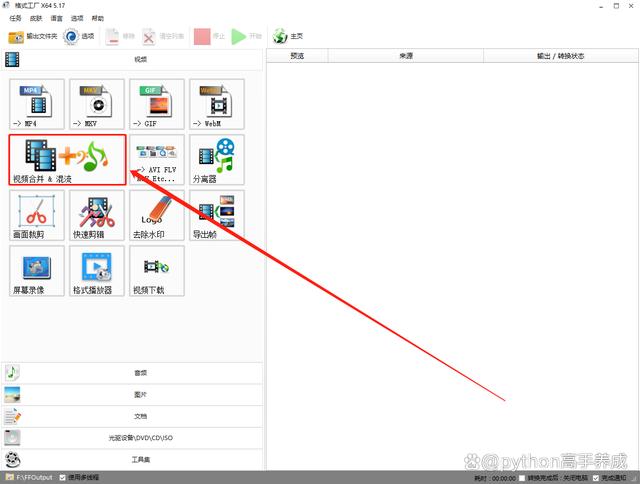Click the 输出文件夹 toolbar button
The height and width of the screenshot is (484, 640).
point(33,37)
